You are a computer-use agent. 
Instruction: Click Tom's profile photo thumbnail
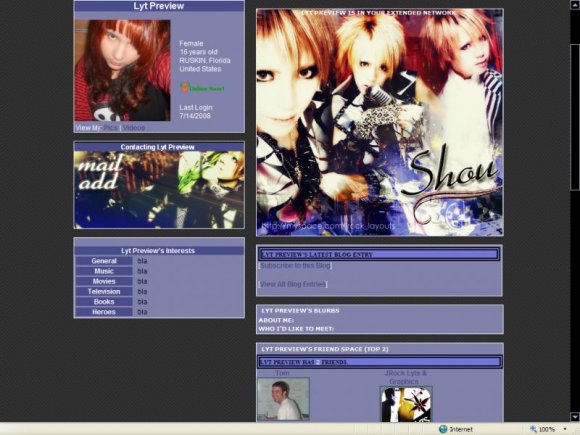click(x=283, y=399)
